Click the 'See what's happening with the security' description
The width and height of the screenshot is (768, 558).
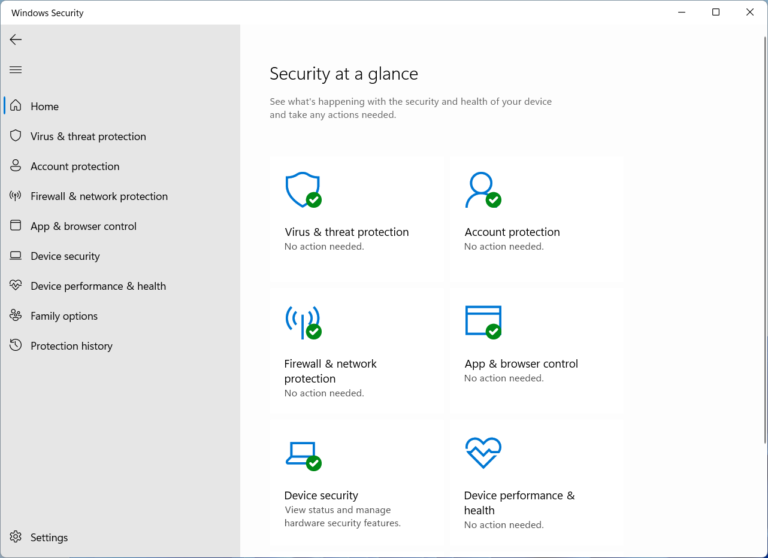click(x=410, y=108)
